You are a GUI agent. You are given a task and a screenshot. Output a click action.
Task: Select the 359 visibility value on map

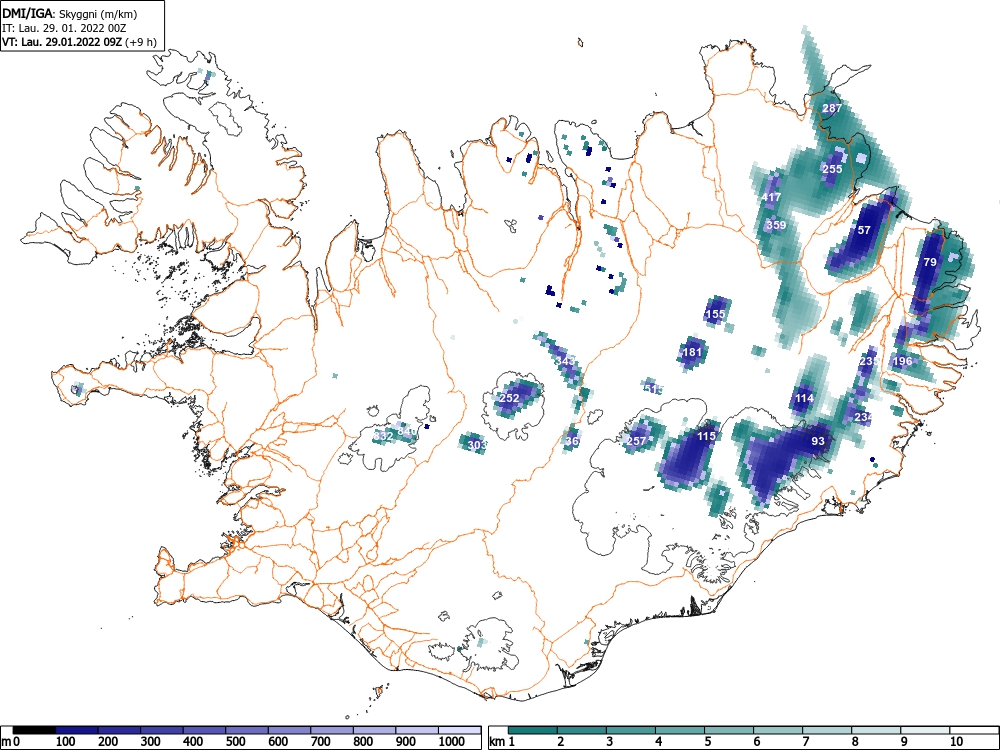pyautogui.click(x=776, y=225)
